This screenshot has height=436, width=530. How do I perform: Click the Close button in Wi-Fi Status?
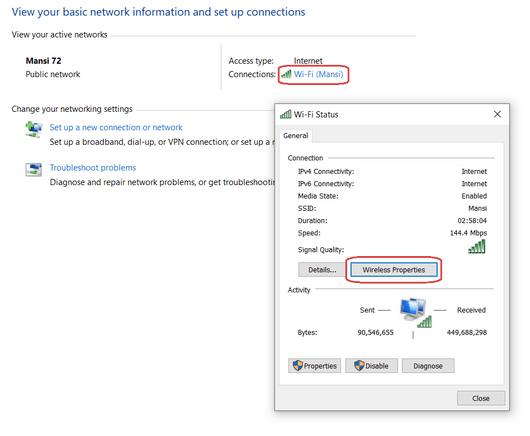coord(481,398)
